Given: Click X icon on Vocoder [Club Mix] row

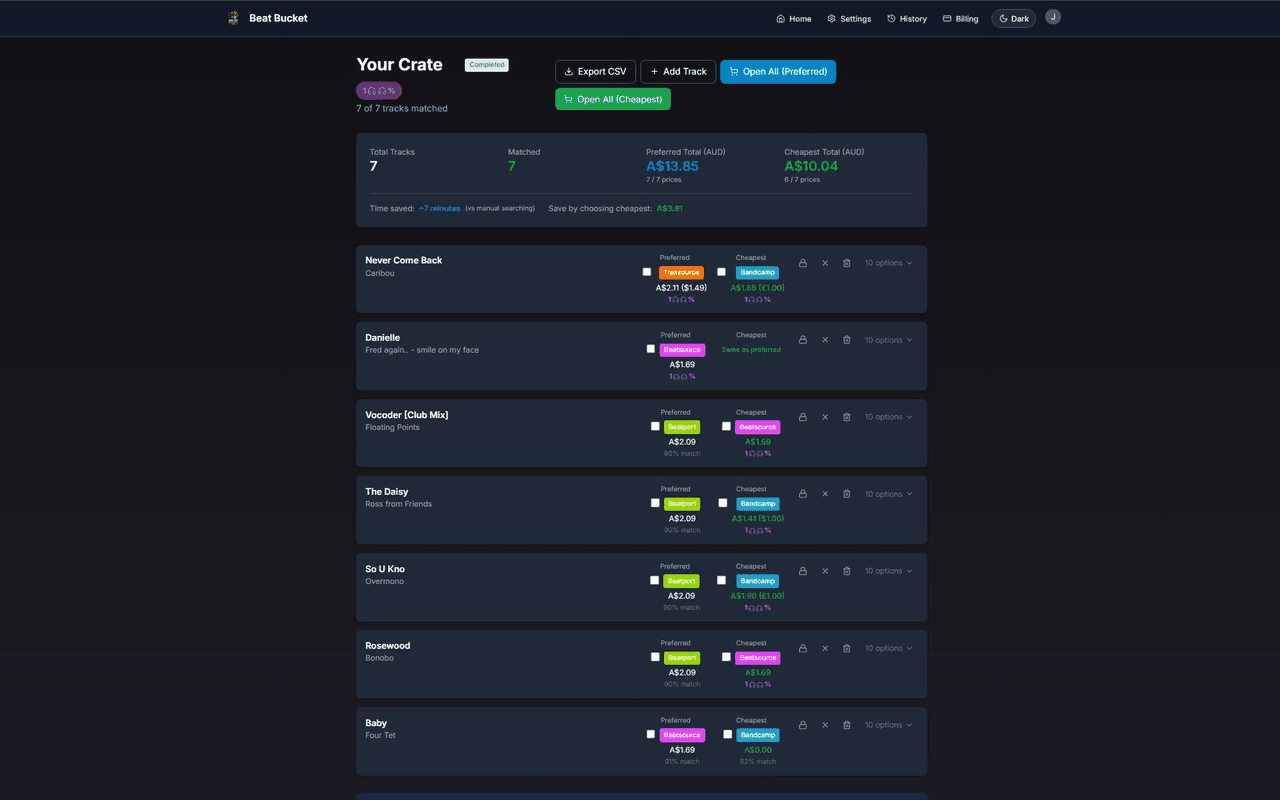Looking at the screenshot, I should click(x=825, y=417).
